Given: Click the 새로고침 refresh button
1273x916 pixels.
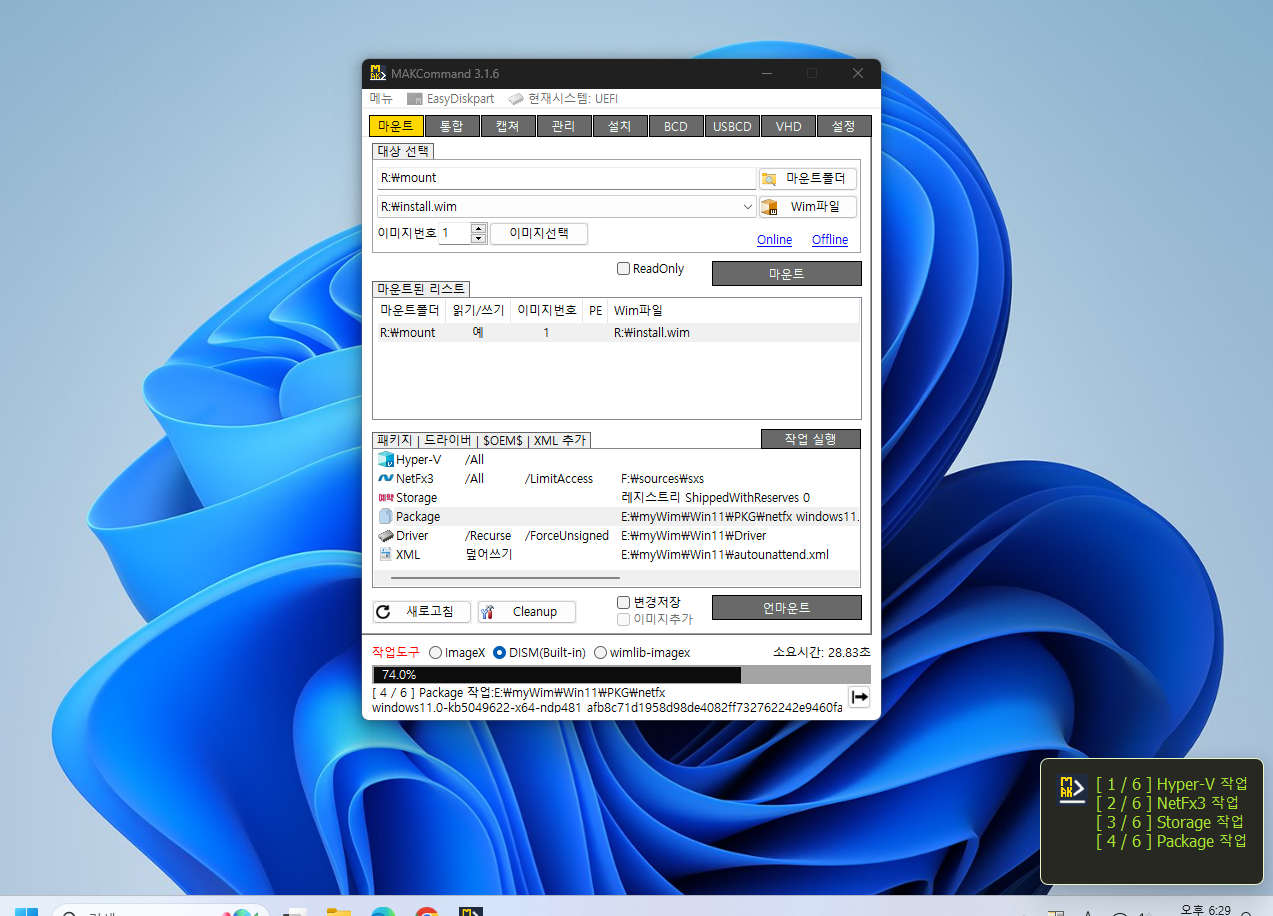Looking at the screenshot, I should tap(420, 612).
